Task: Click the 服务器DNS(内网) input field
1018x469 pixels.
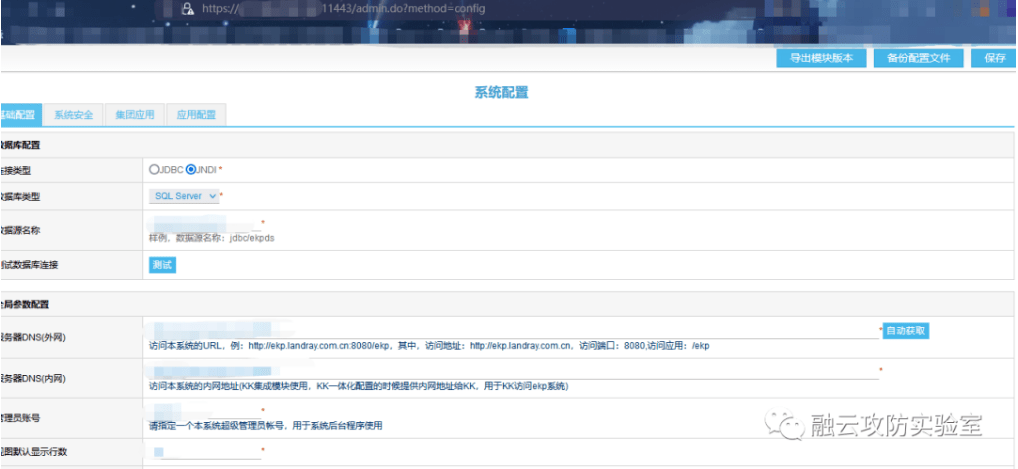Action: (514, 371)
